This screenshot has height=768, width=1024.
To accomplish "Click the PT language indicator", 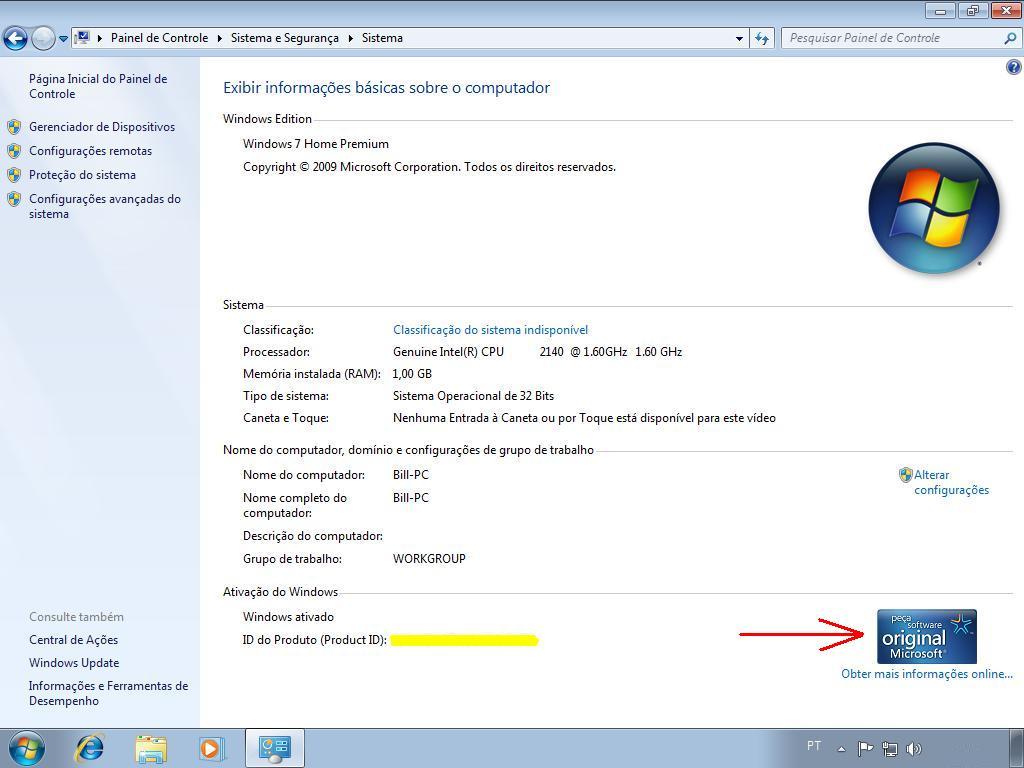I will (814, 746).
